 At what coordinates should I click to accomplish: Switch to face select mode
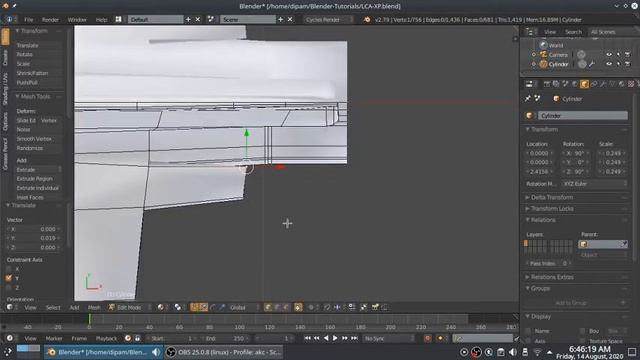286,307
